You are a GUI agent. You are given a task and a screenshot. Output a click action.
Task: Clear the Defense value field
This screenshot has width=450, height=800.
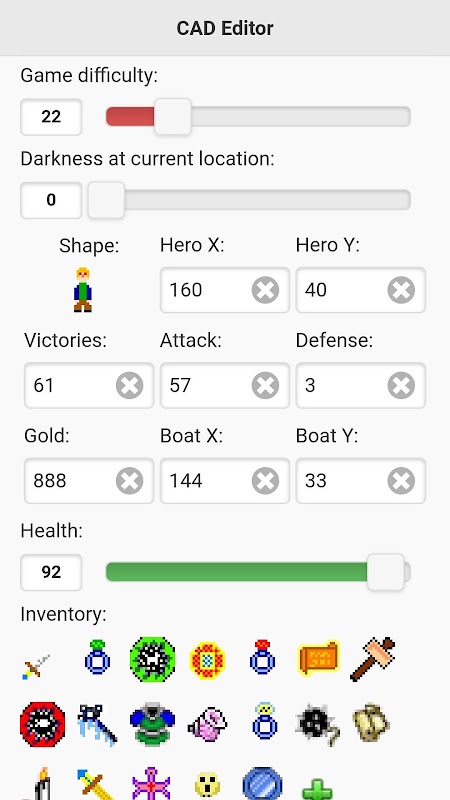pyautogui.click(x=401, y=386)
